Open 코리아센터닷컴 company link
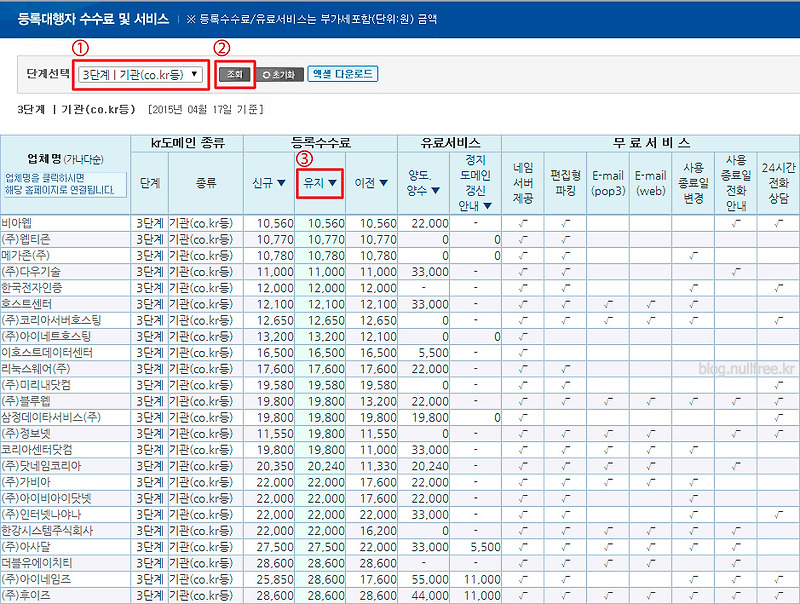The height and width of the screenshot is (604, 800). pyautogui.click(x=37, y=450)
